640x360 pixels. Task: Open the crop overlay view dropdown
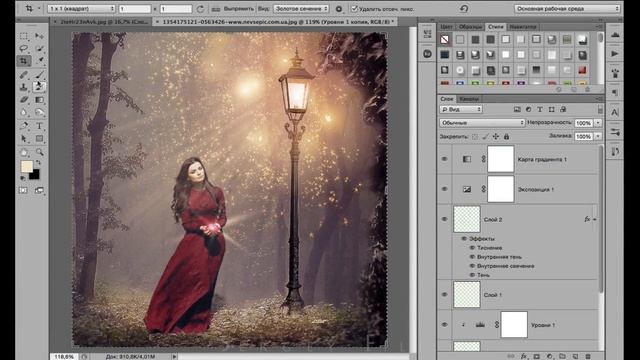click(301, 8)
